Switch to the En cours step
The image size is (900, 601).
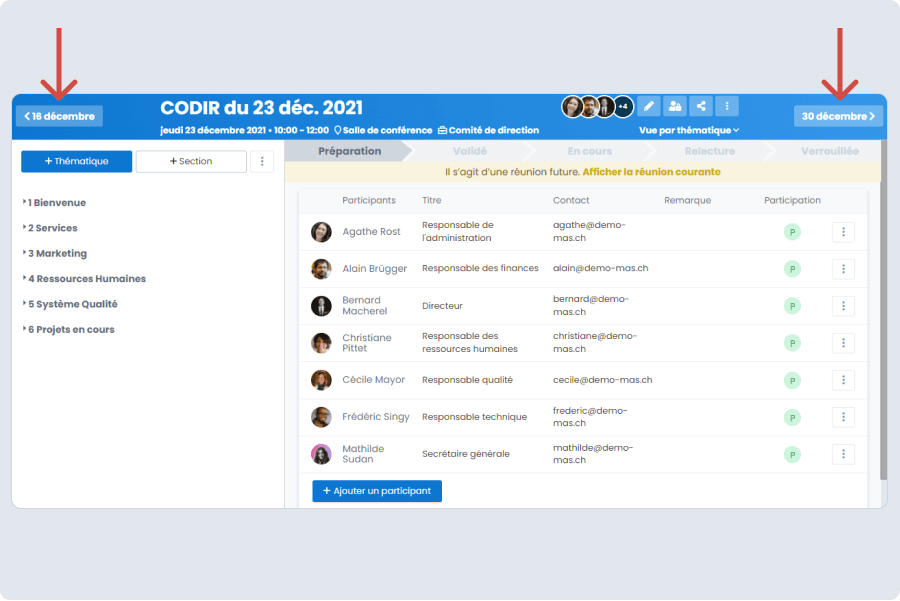[589, 151]
